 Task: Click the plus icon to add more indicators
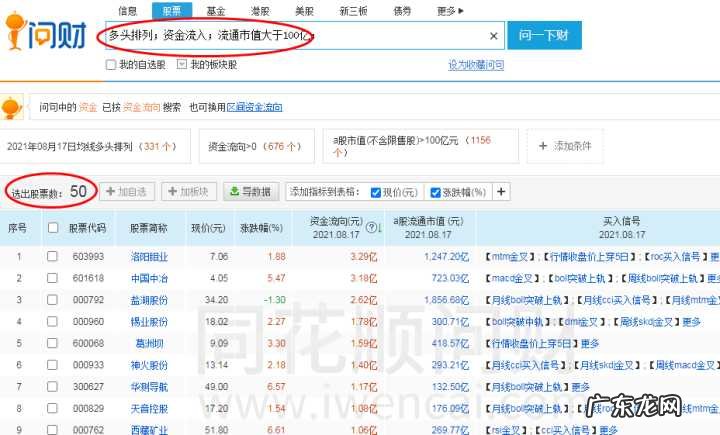point(501,192)
